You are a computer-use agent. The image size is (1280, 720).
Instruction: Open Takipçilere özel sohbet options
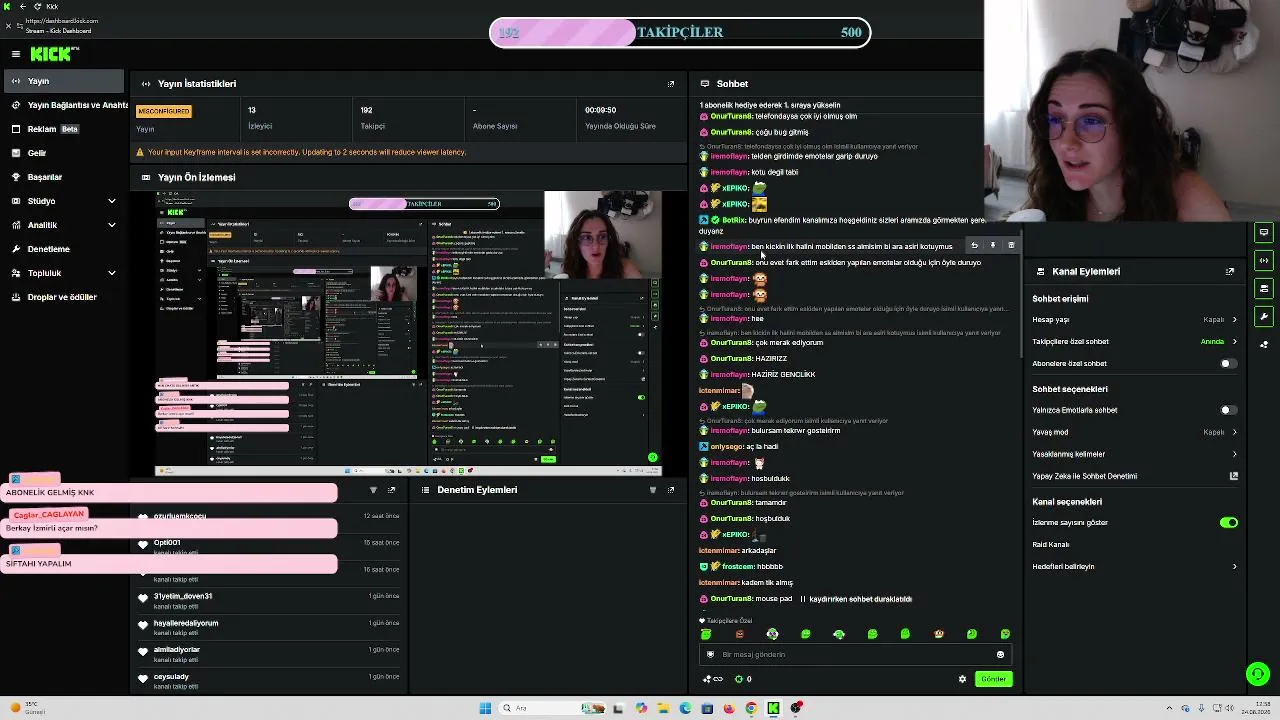[1135, 342]
